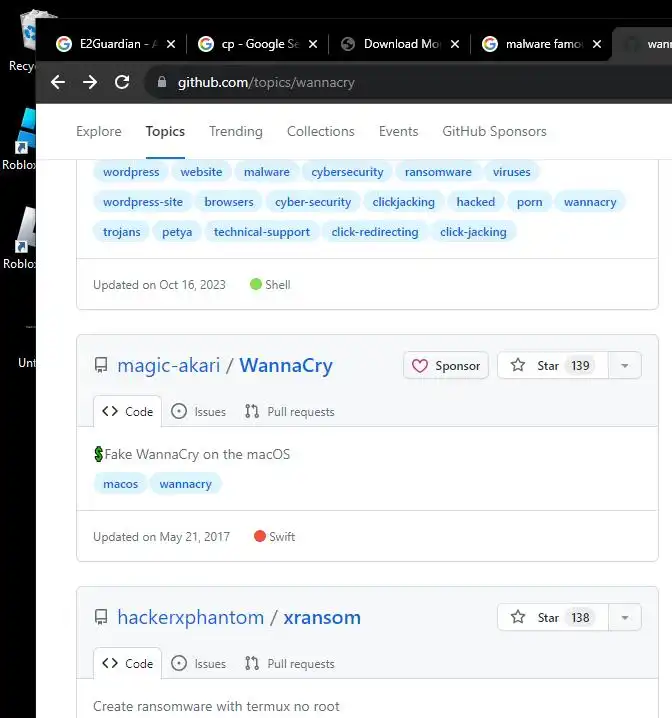Select the ransomware topic tag

pos(438,172)
